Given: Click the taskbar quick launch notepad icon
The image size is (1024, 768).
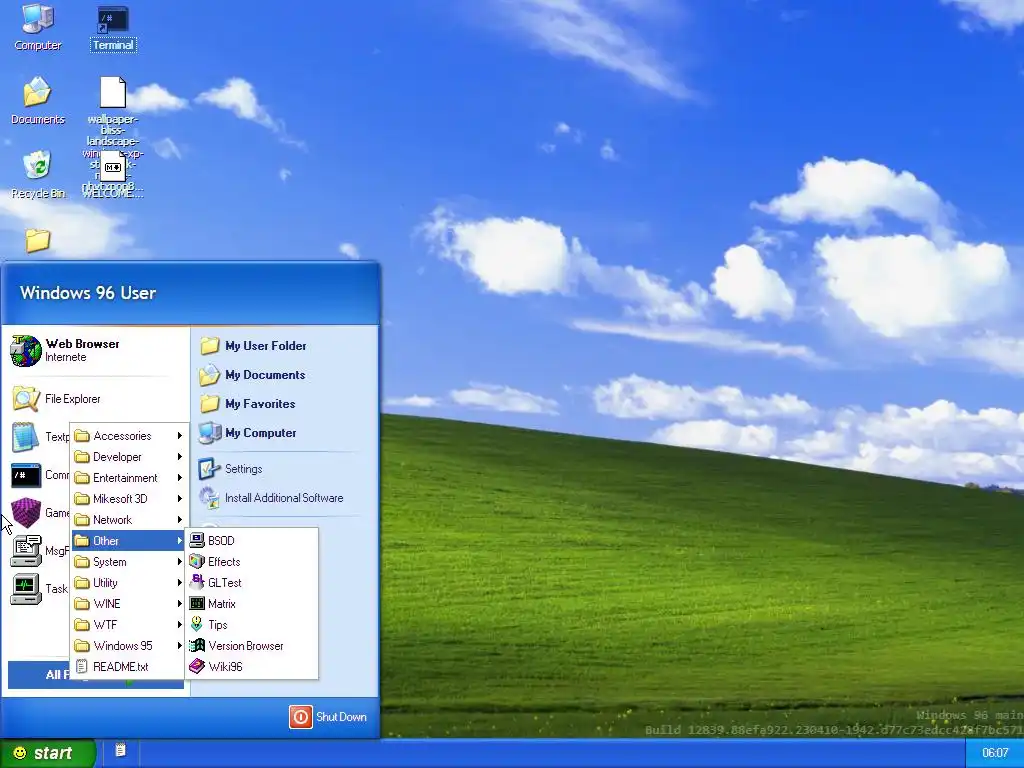Looking at the screenshot, I should [120, 750].
